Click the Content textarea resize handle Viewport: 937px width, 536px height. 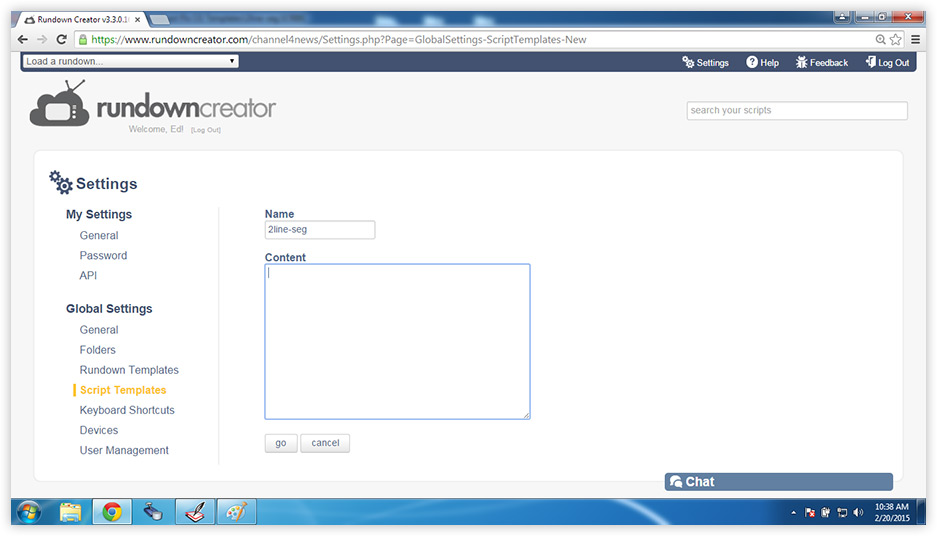(x=526, y=415)
